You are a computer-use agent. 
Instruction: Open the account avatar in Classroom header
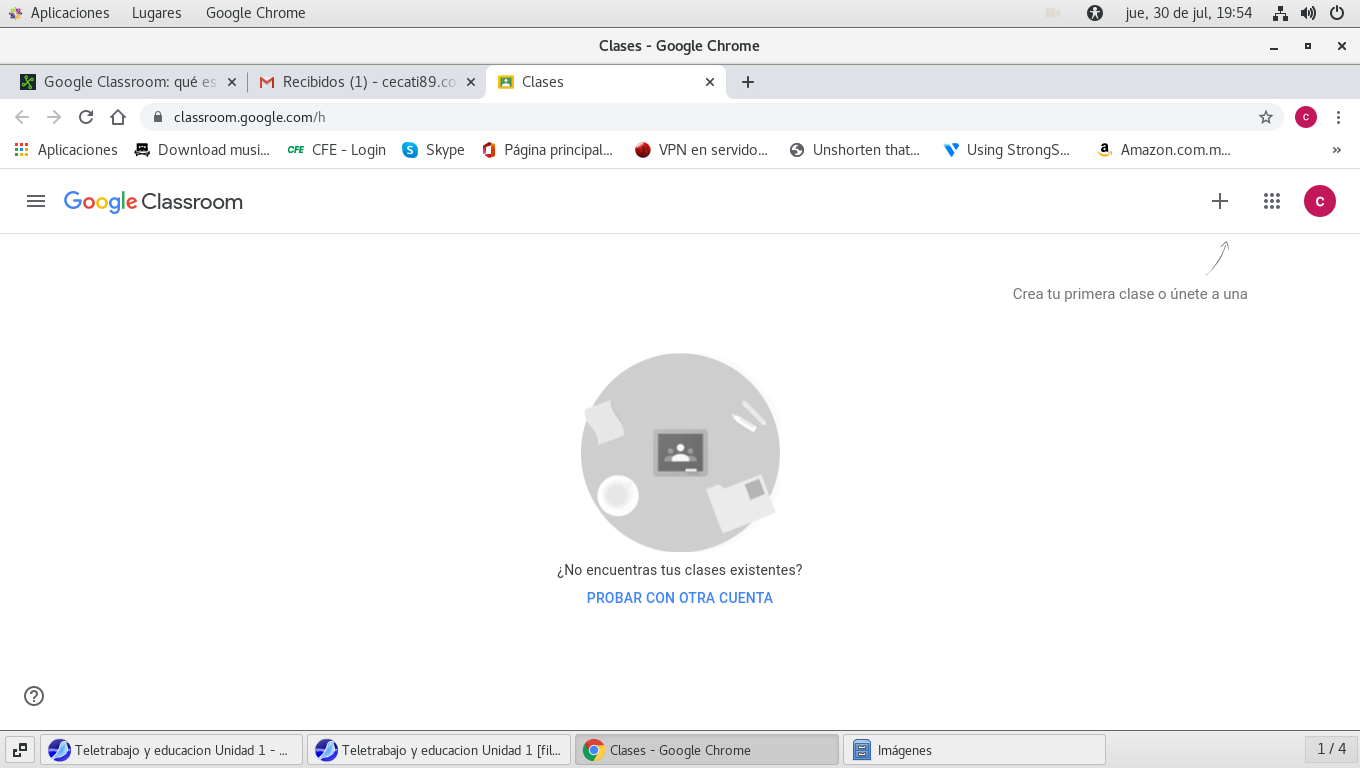[x=1319, y=201]
